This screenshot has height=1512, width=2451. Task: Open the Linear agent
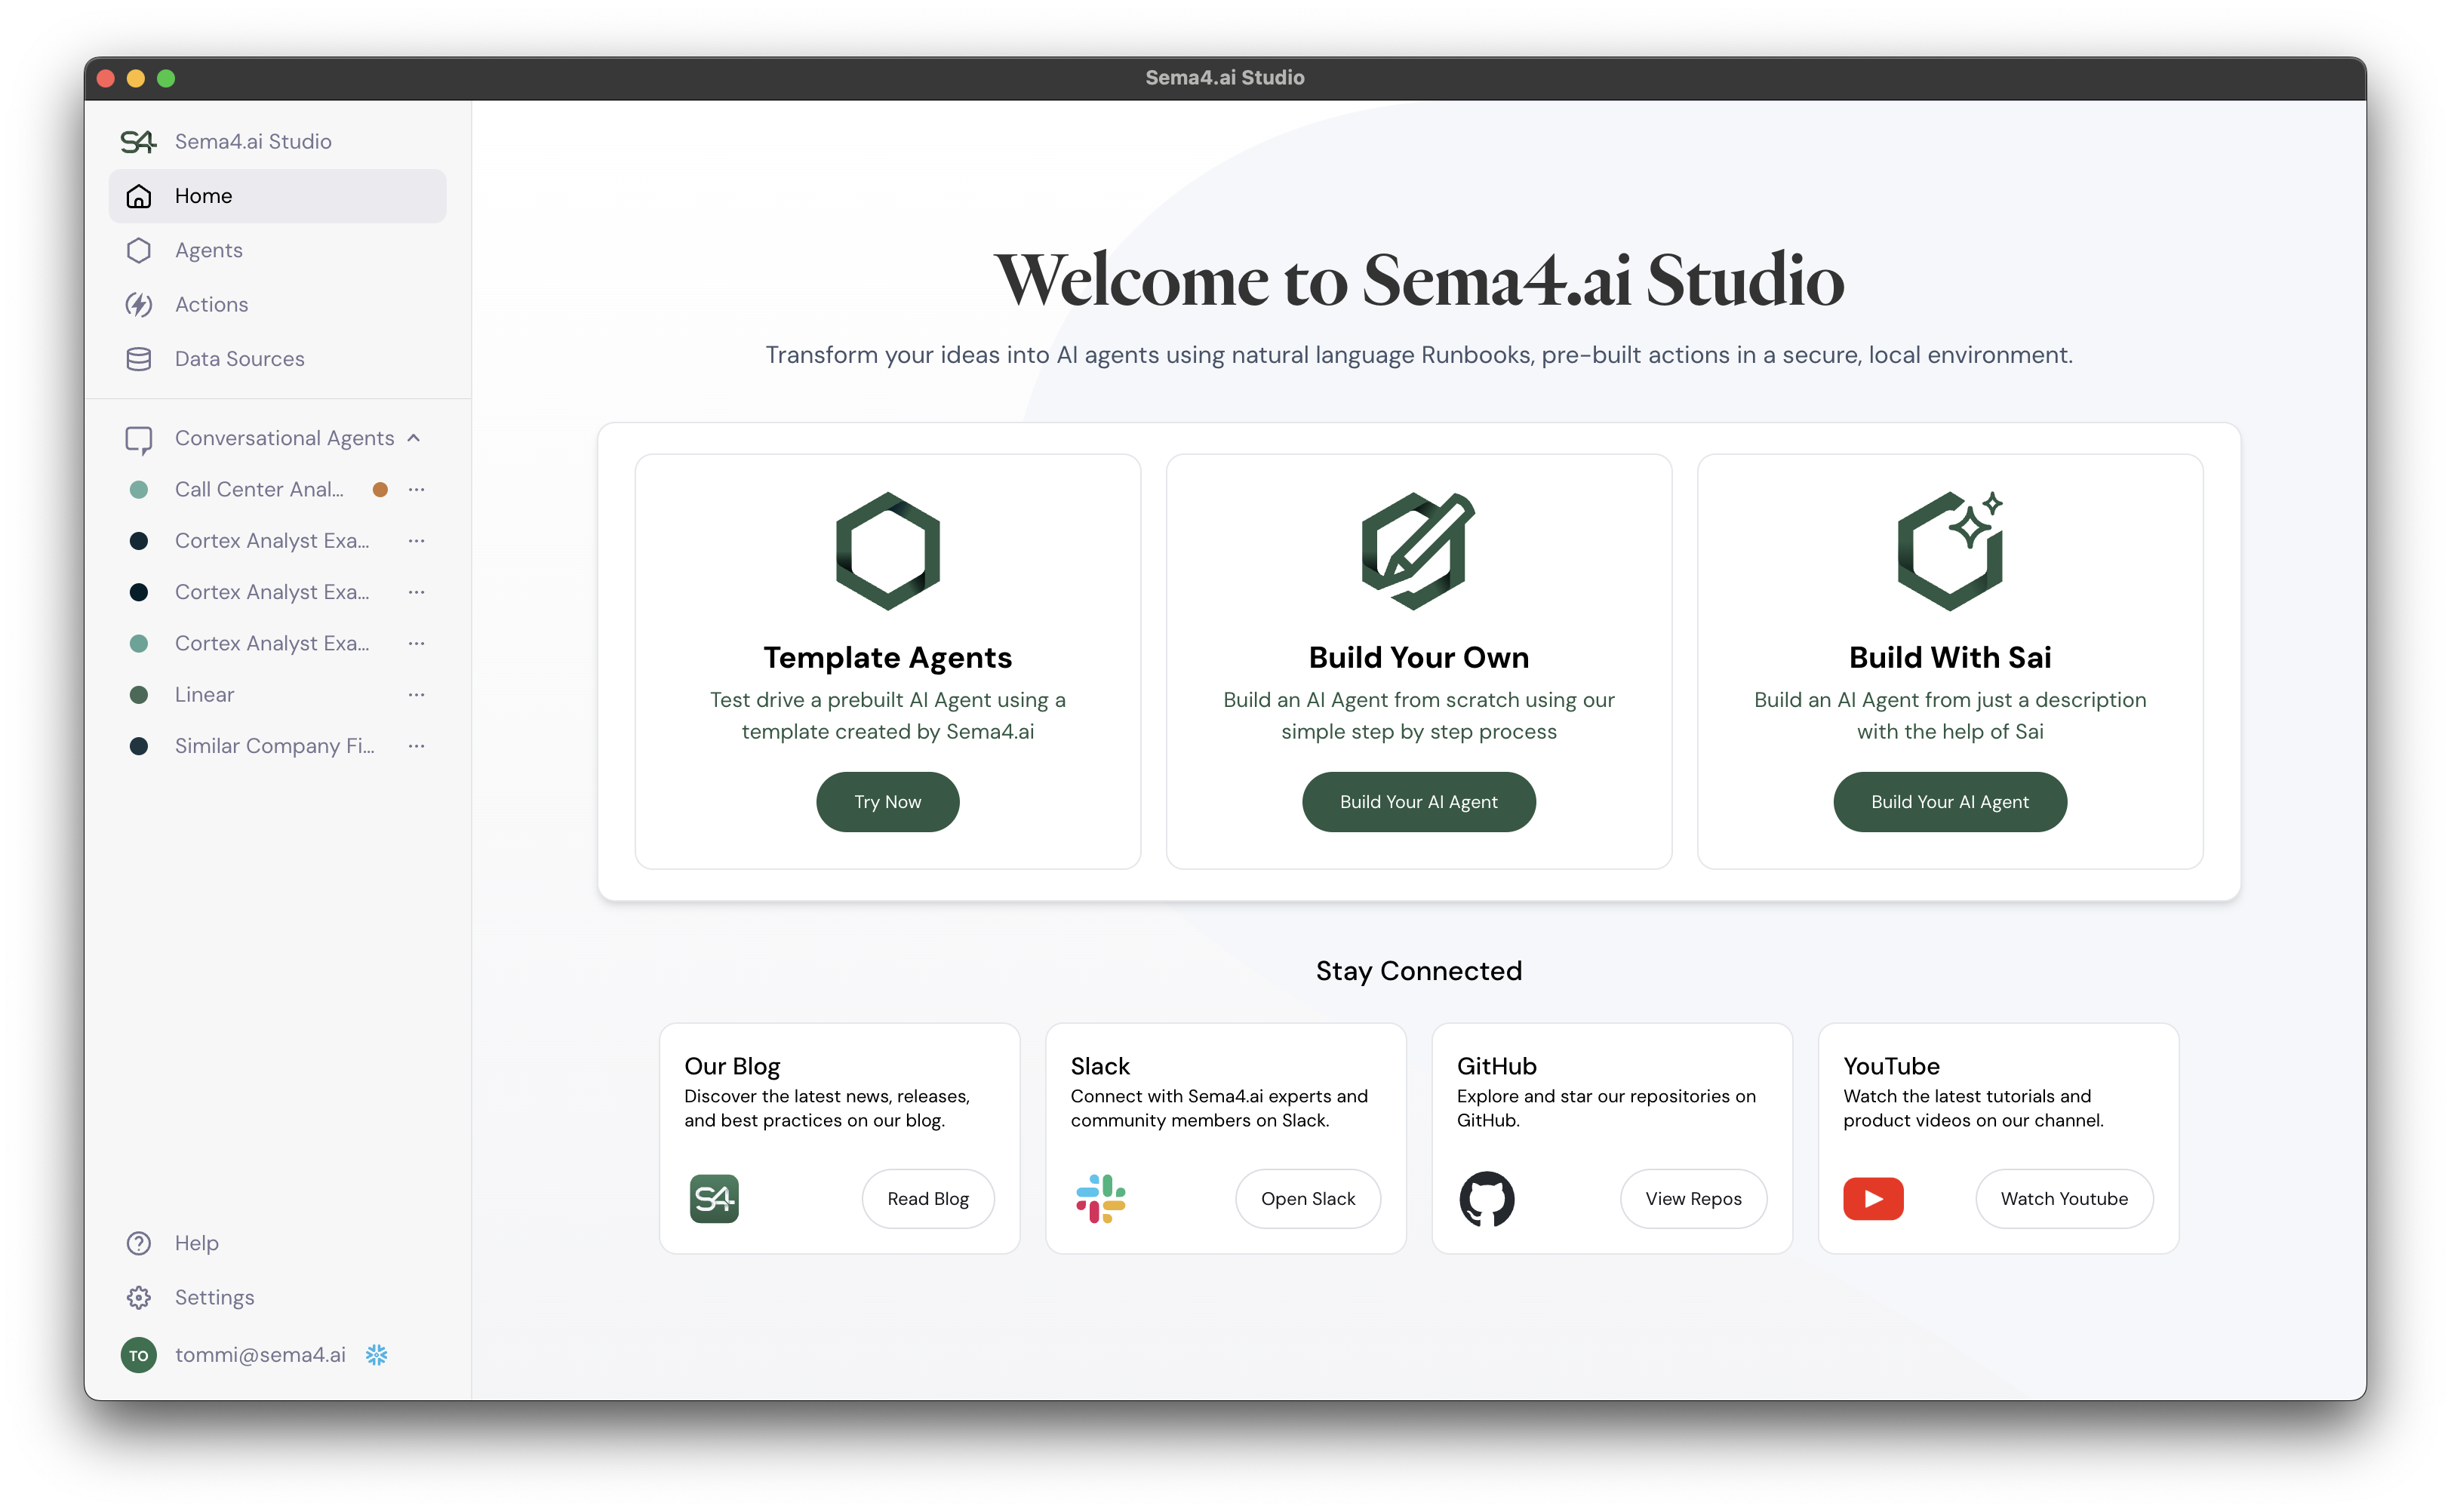point(205,695)
